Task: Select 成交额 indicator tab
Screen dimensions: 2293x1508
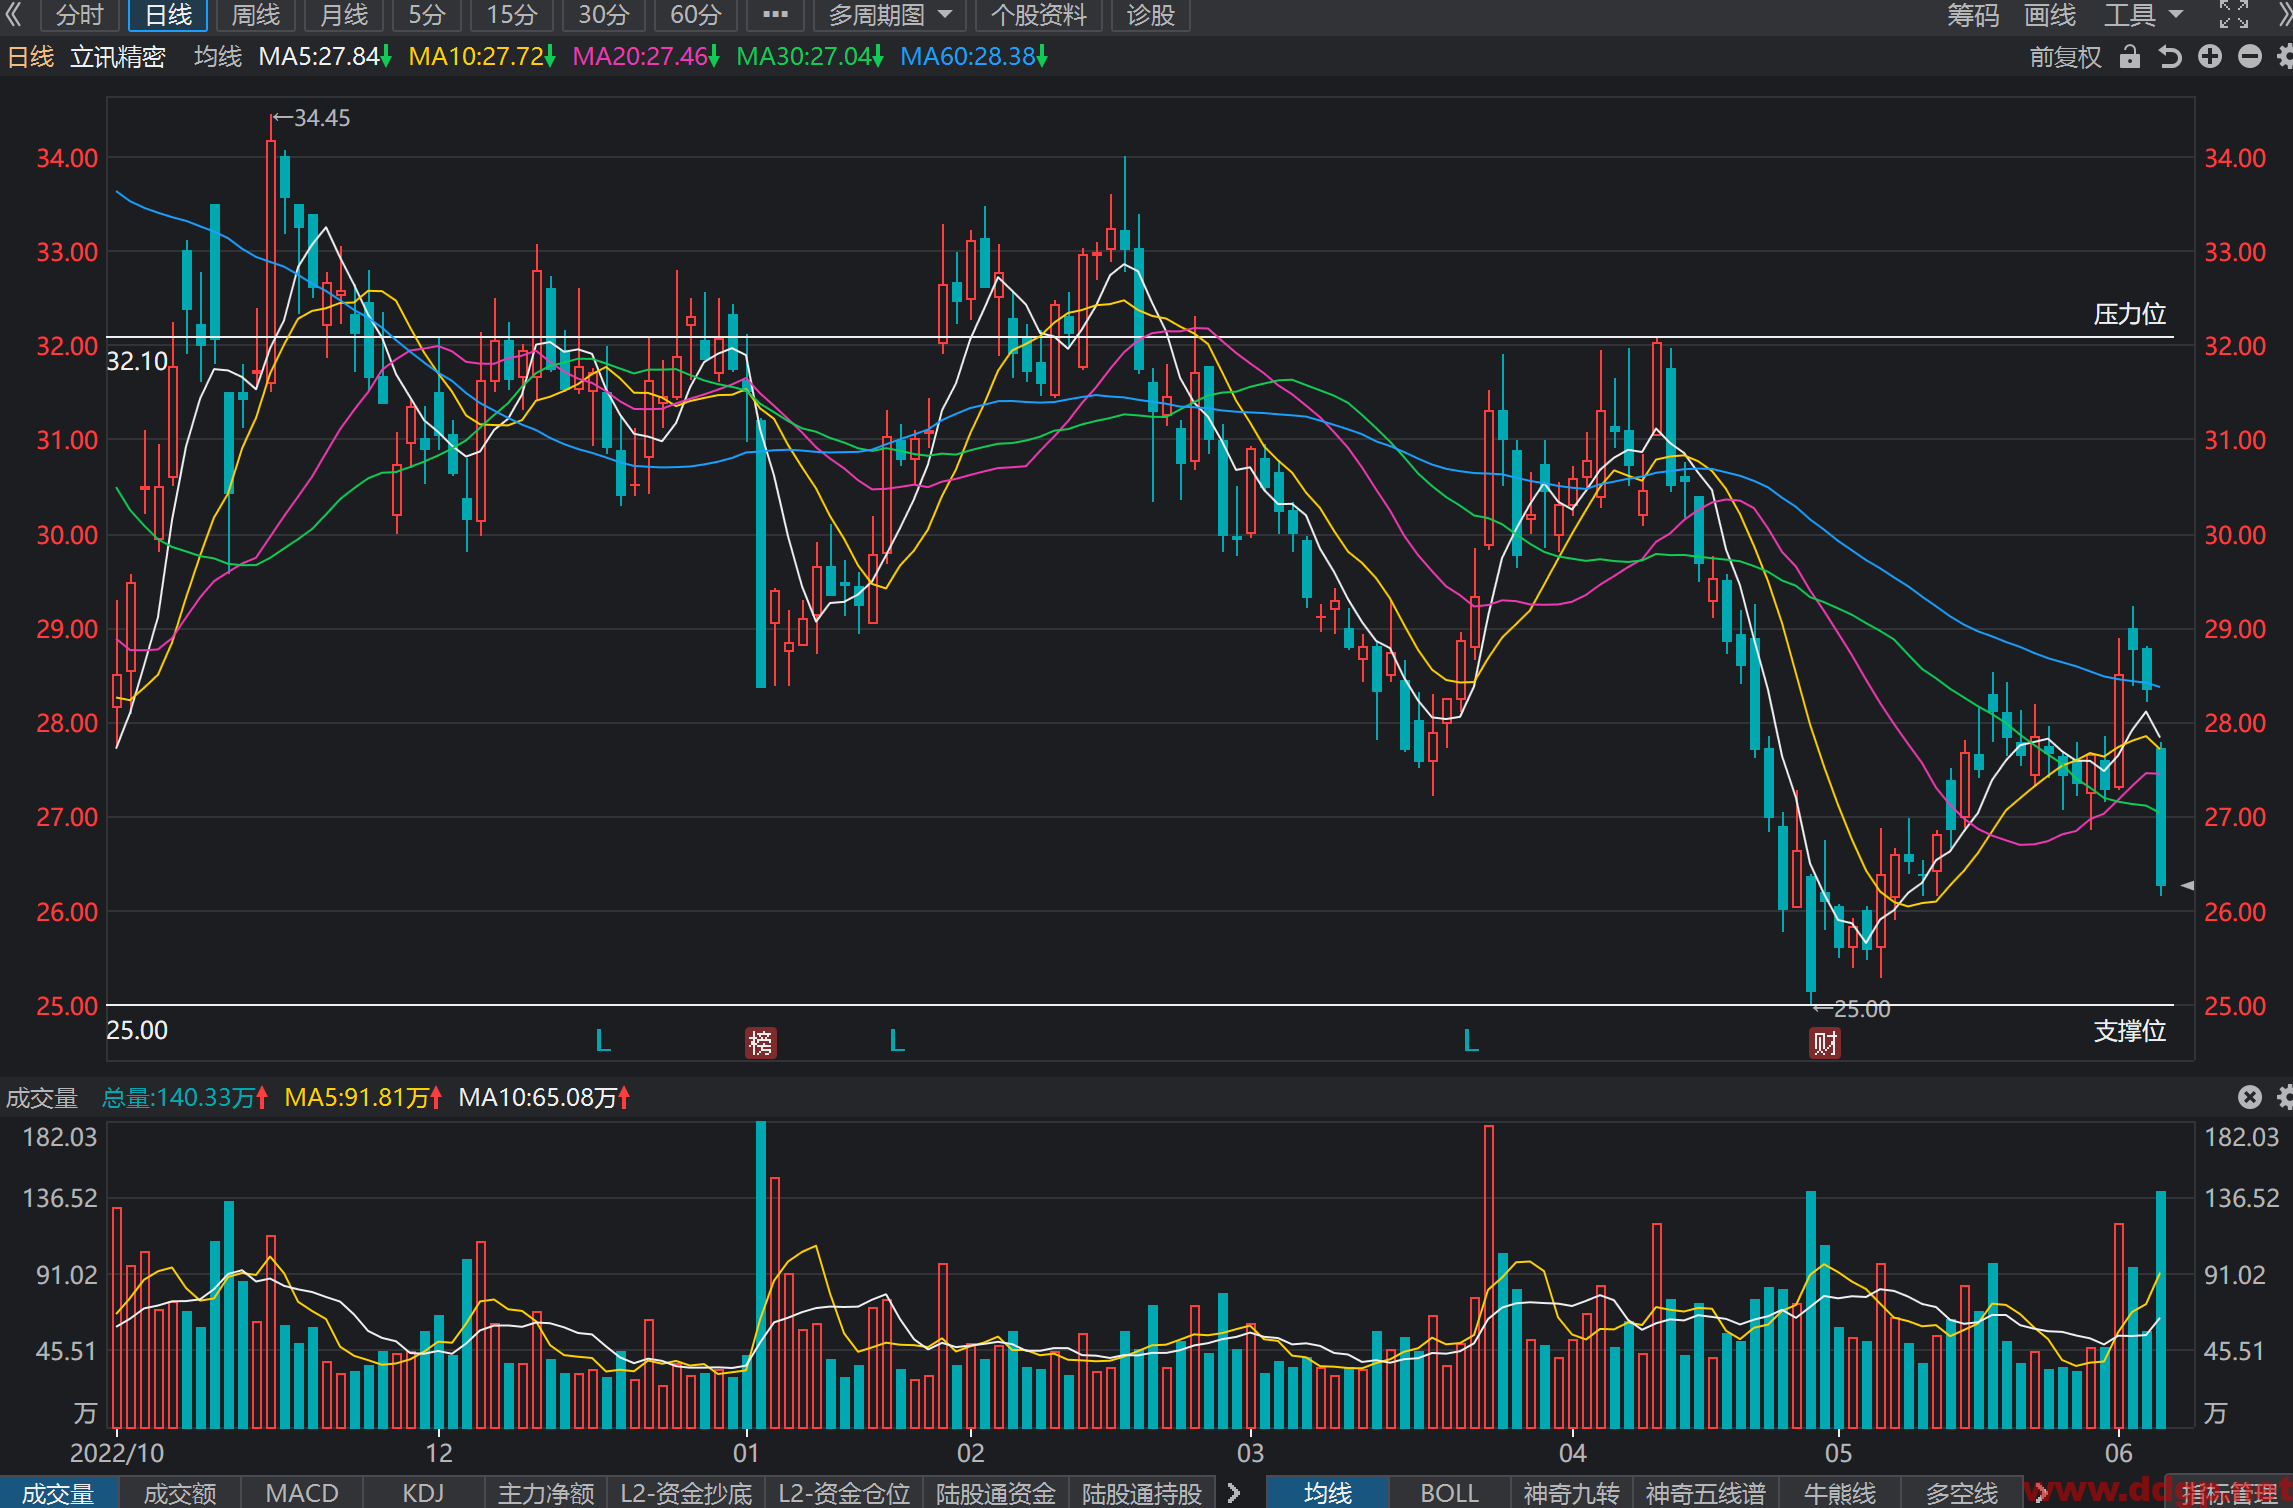Action: point(180,1493)
